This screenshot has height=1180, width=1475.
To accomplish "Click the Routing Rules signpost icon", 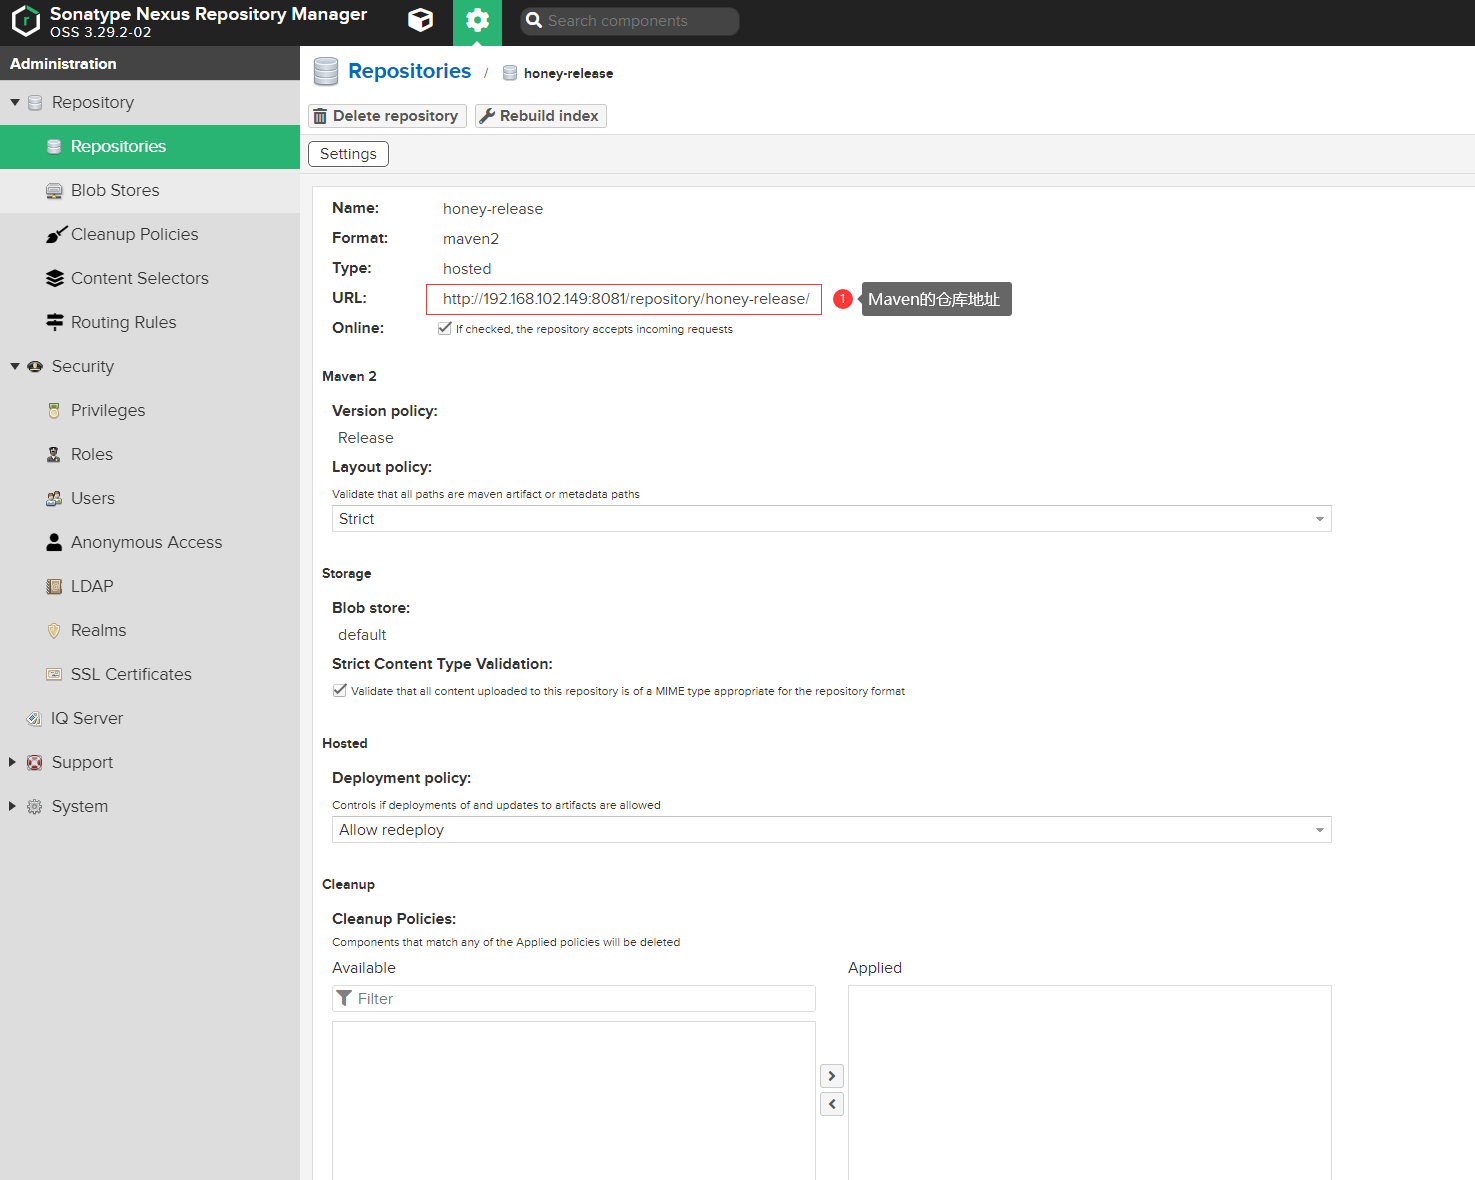I will coord(55,322).
